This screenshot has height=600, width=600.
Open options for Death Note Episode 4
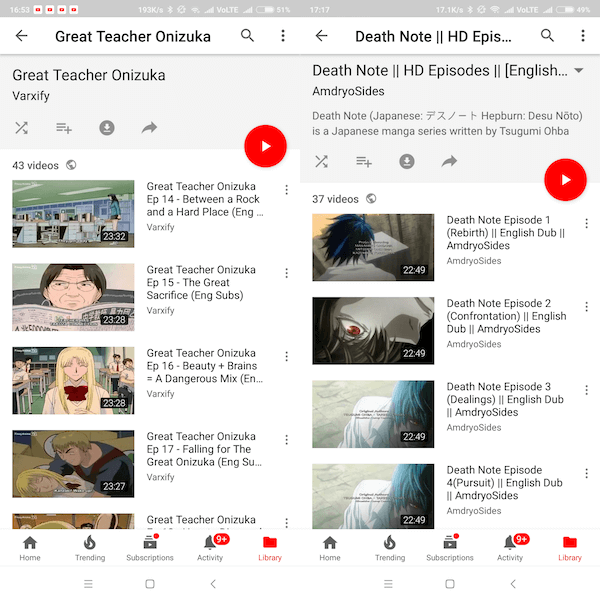pos(586,474)
